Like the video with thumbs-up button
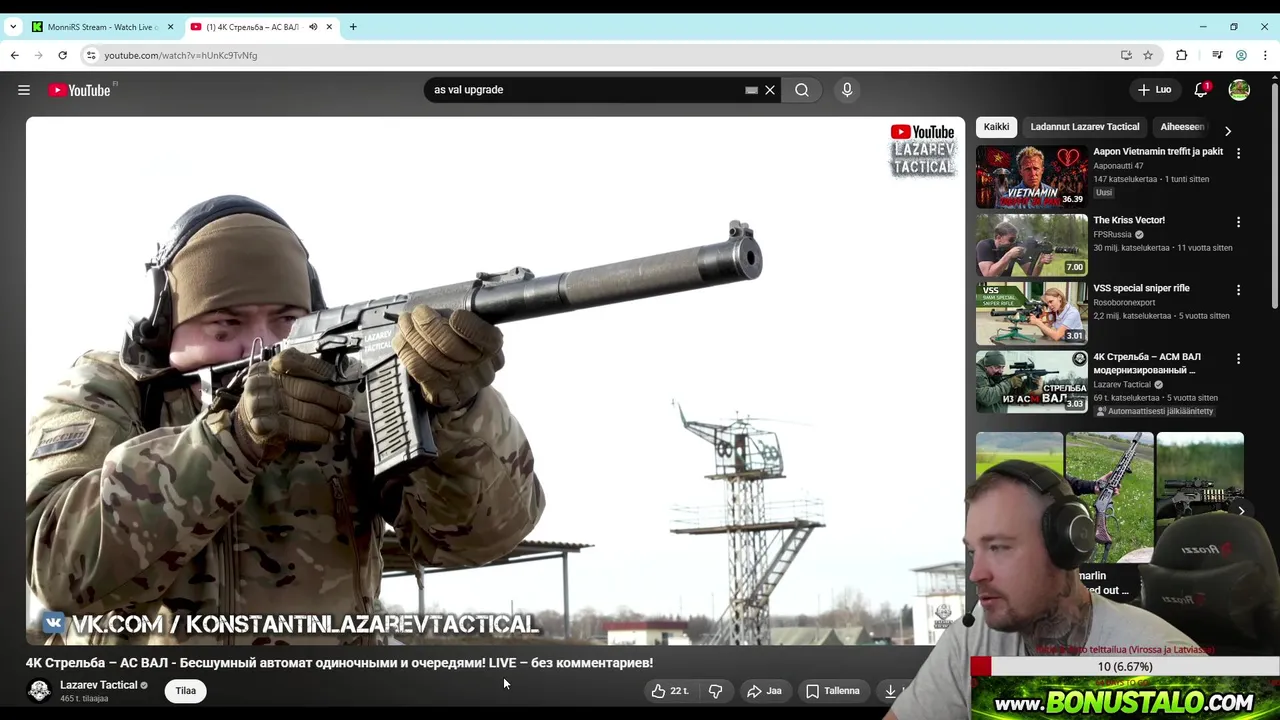 click(x=669, y=691)
